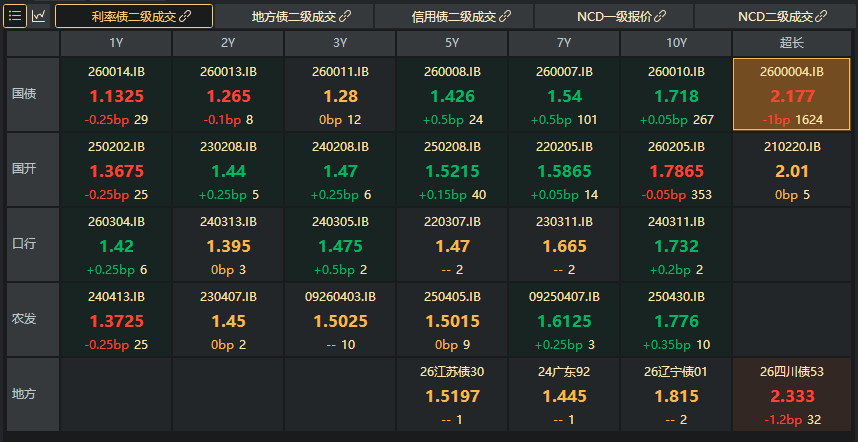The width and height of the screenshot is (858, 442).
Task: Open bond 260014.IB yield cell
Action: pos(116,95)
